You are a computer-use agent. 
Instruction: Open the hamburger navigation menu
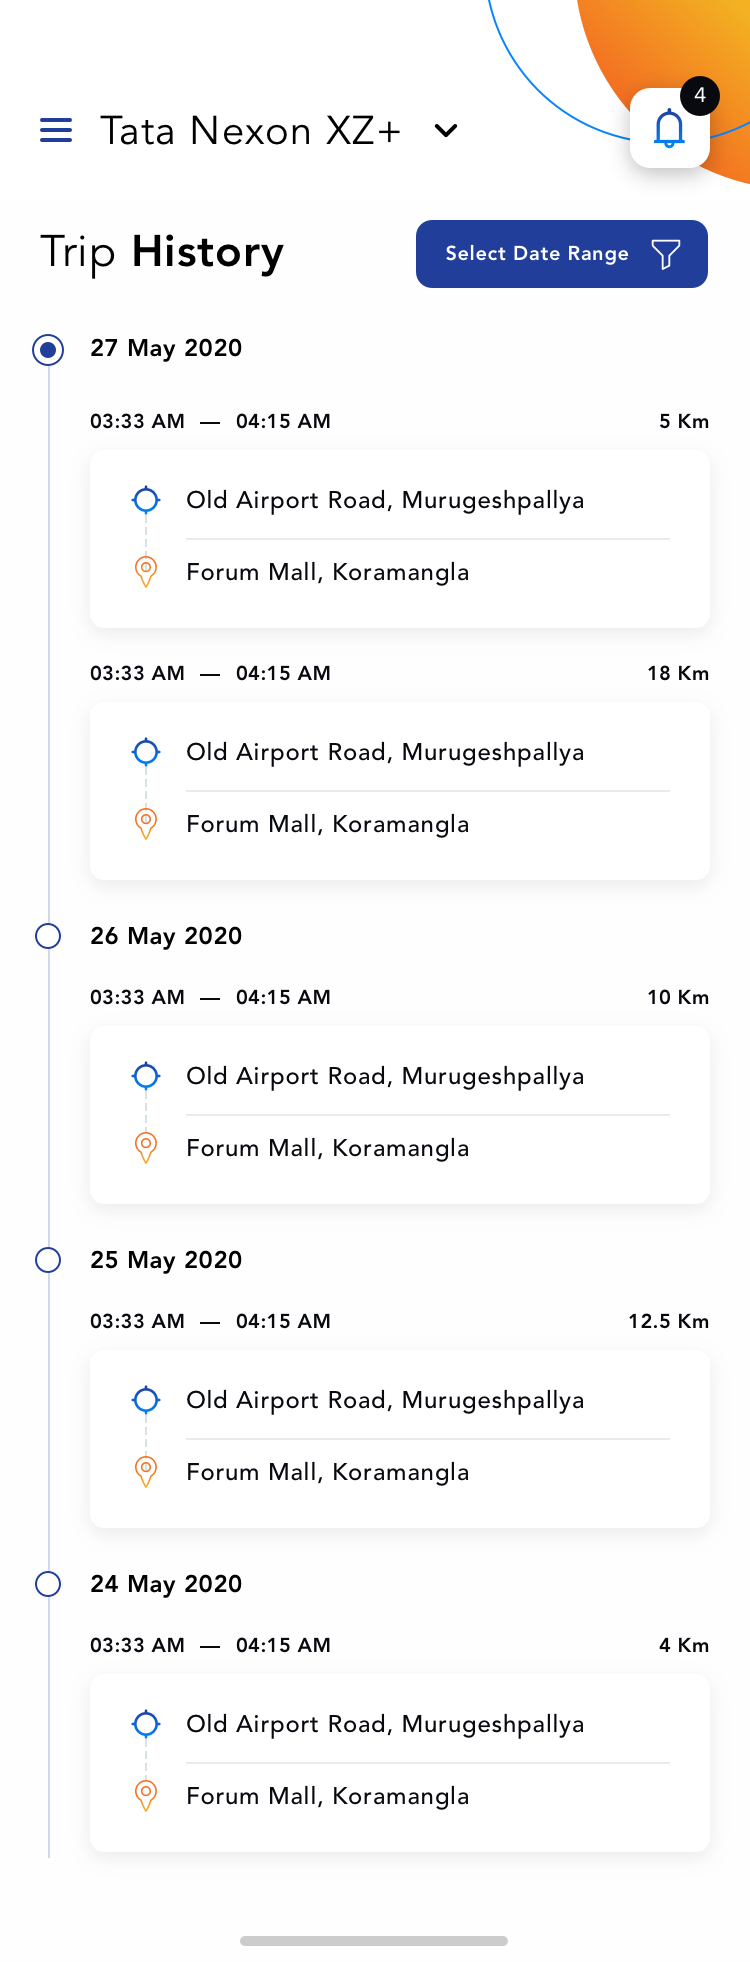coord(56,130)
